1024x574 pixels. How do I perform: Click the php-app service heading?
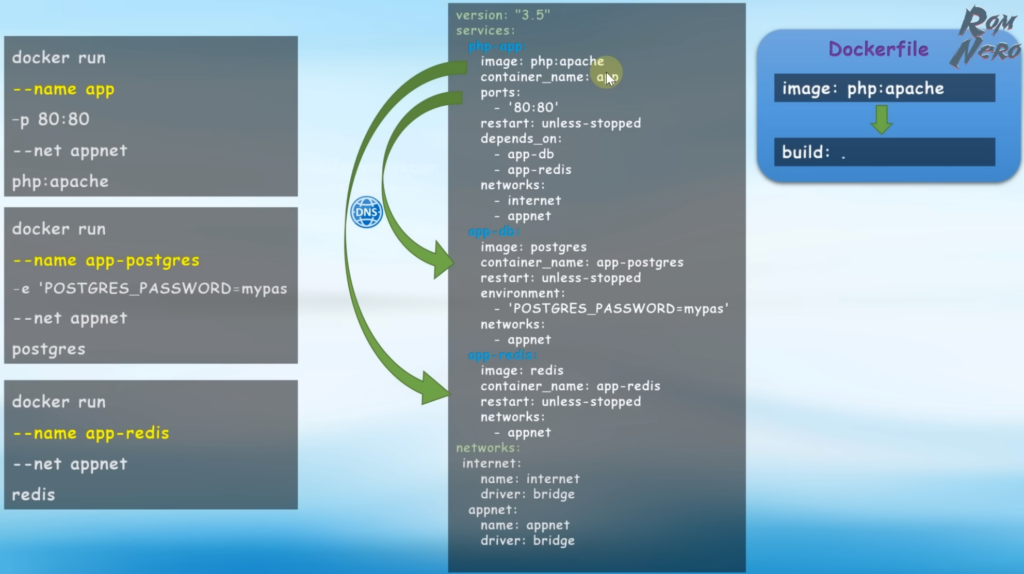pos(495,47)
